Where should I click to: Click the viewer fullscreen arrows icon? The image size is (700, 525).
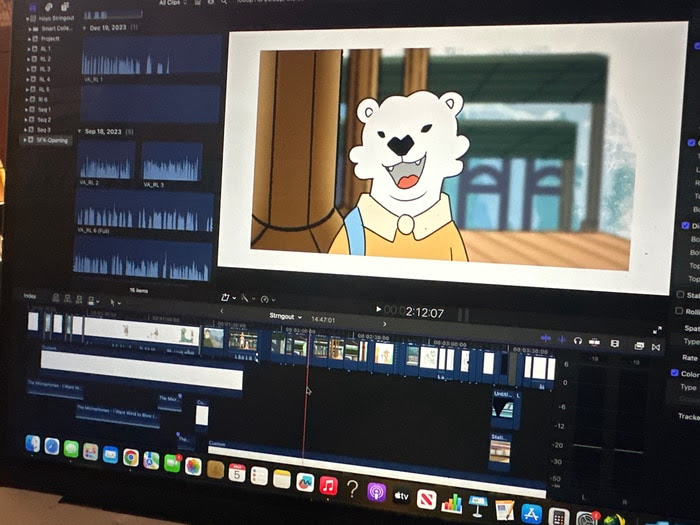[x=656, y=329]
